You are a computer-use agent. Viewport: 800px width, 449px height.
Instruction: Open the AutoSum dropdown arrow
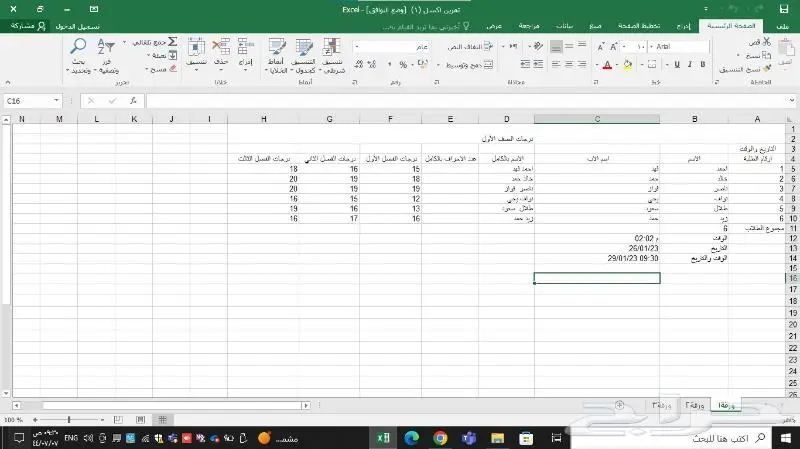point(124,42)
